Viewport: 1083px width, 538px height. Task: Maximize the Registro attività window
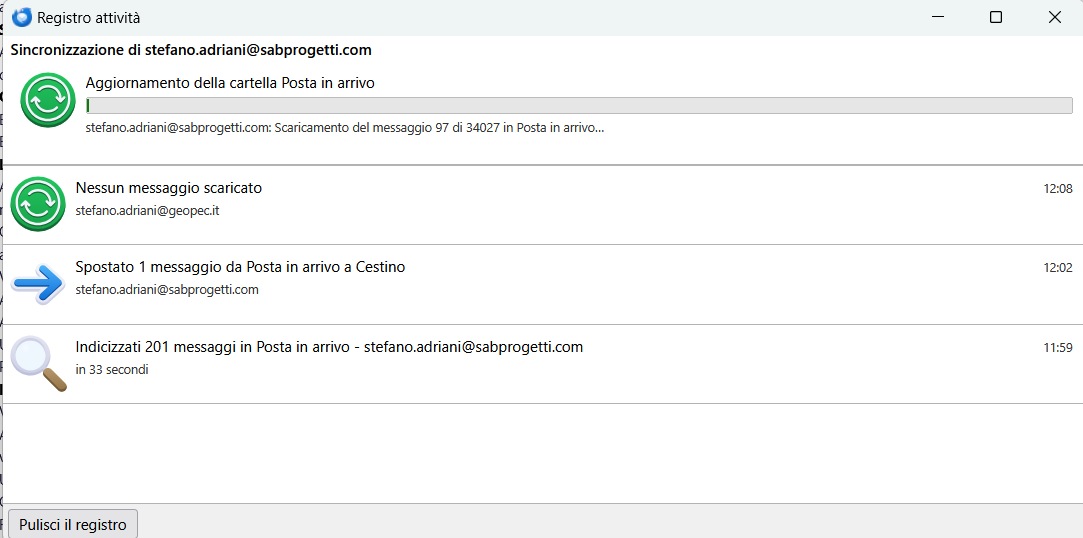(x=995, y=17)
